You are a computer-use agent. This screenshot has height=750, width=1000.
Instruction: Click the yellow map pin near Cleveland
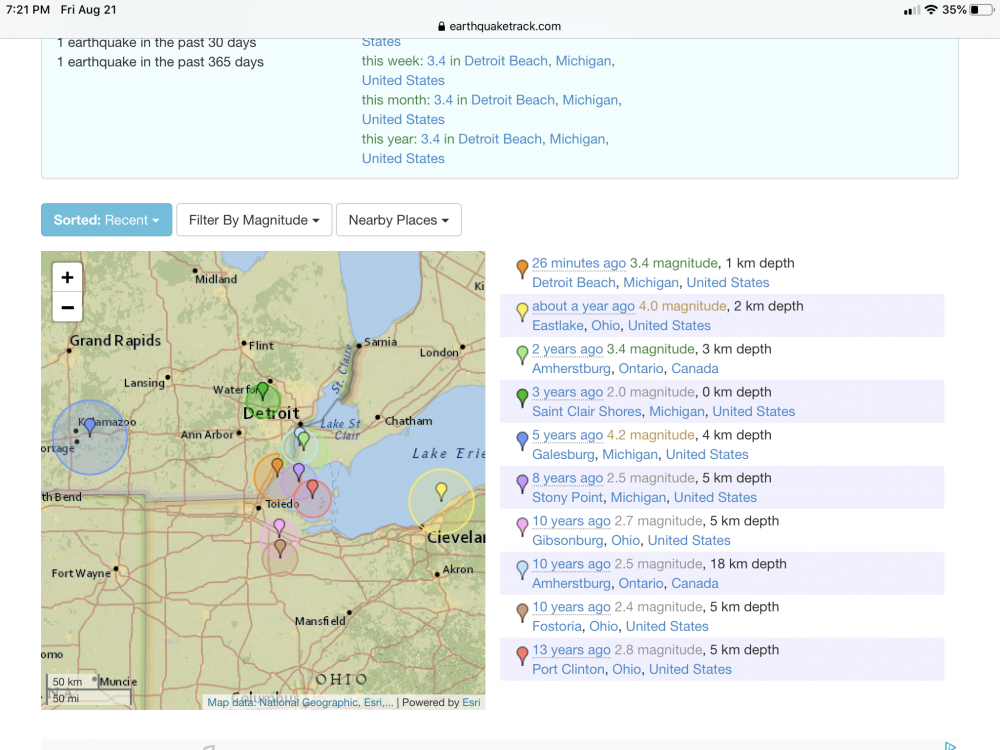pos(441,490)
